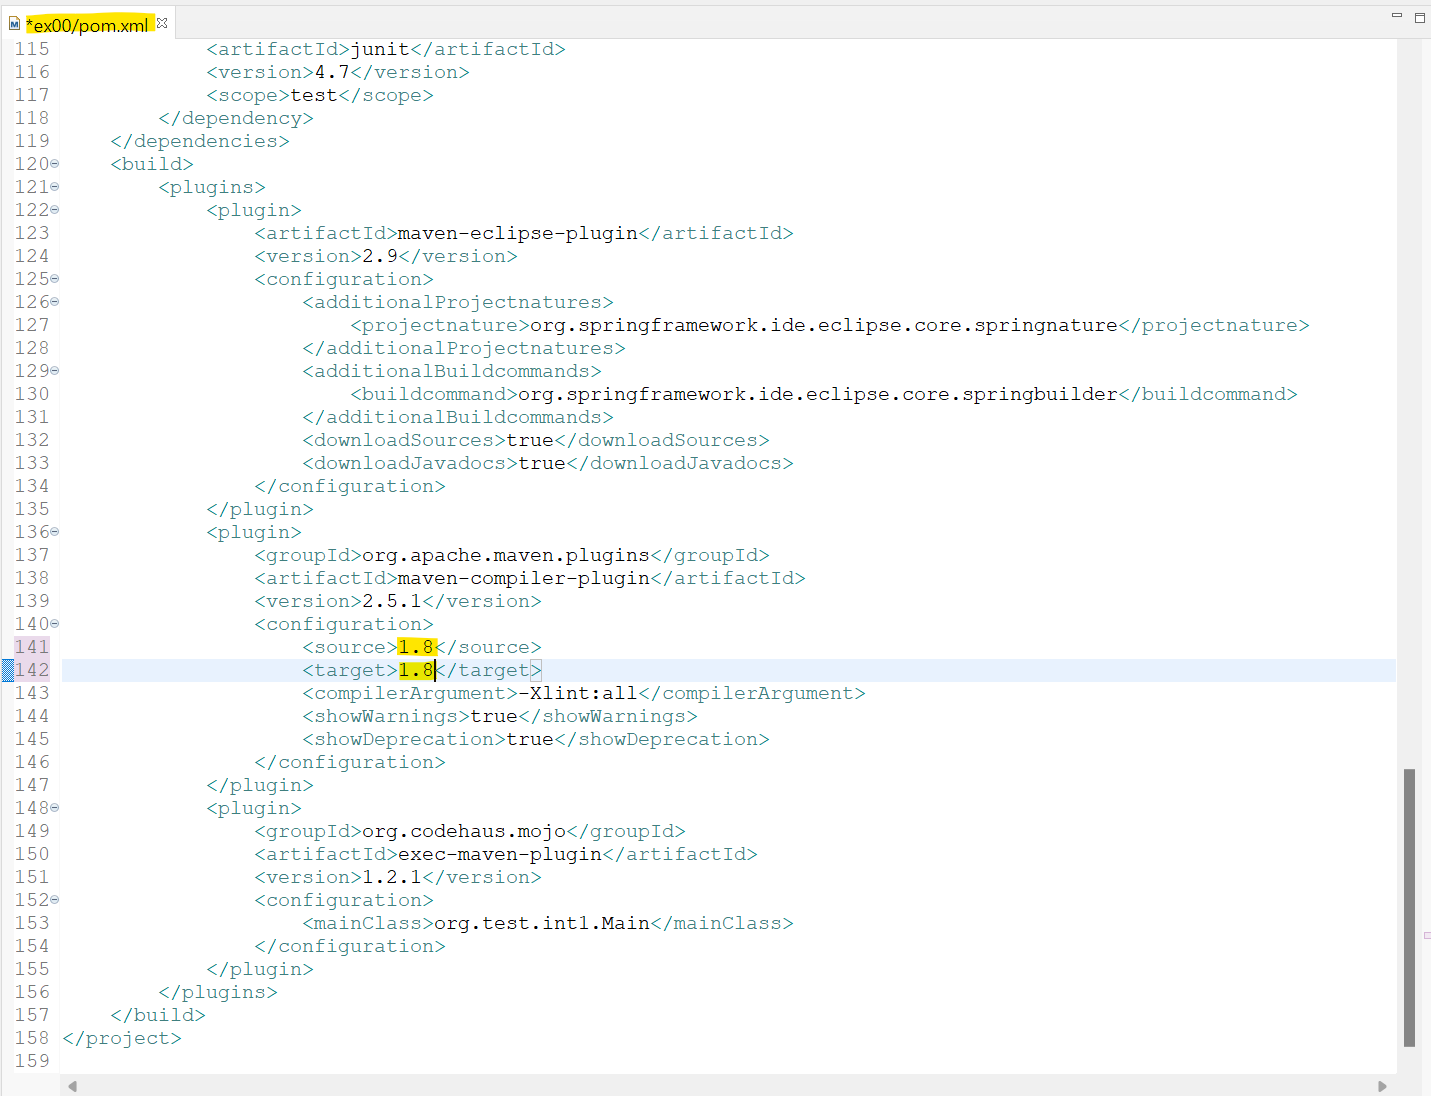
Task: Collapse the configuration element at line 140
Action: pos(55,624)
